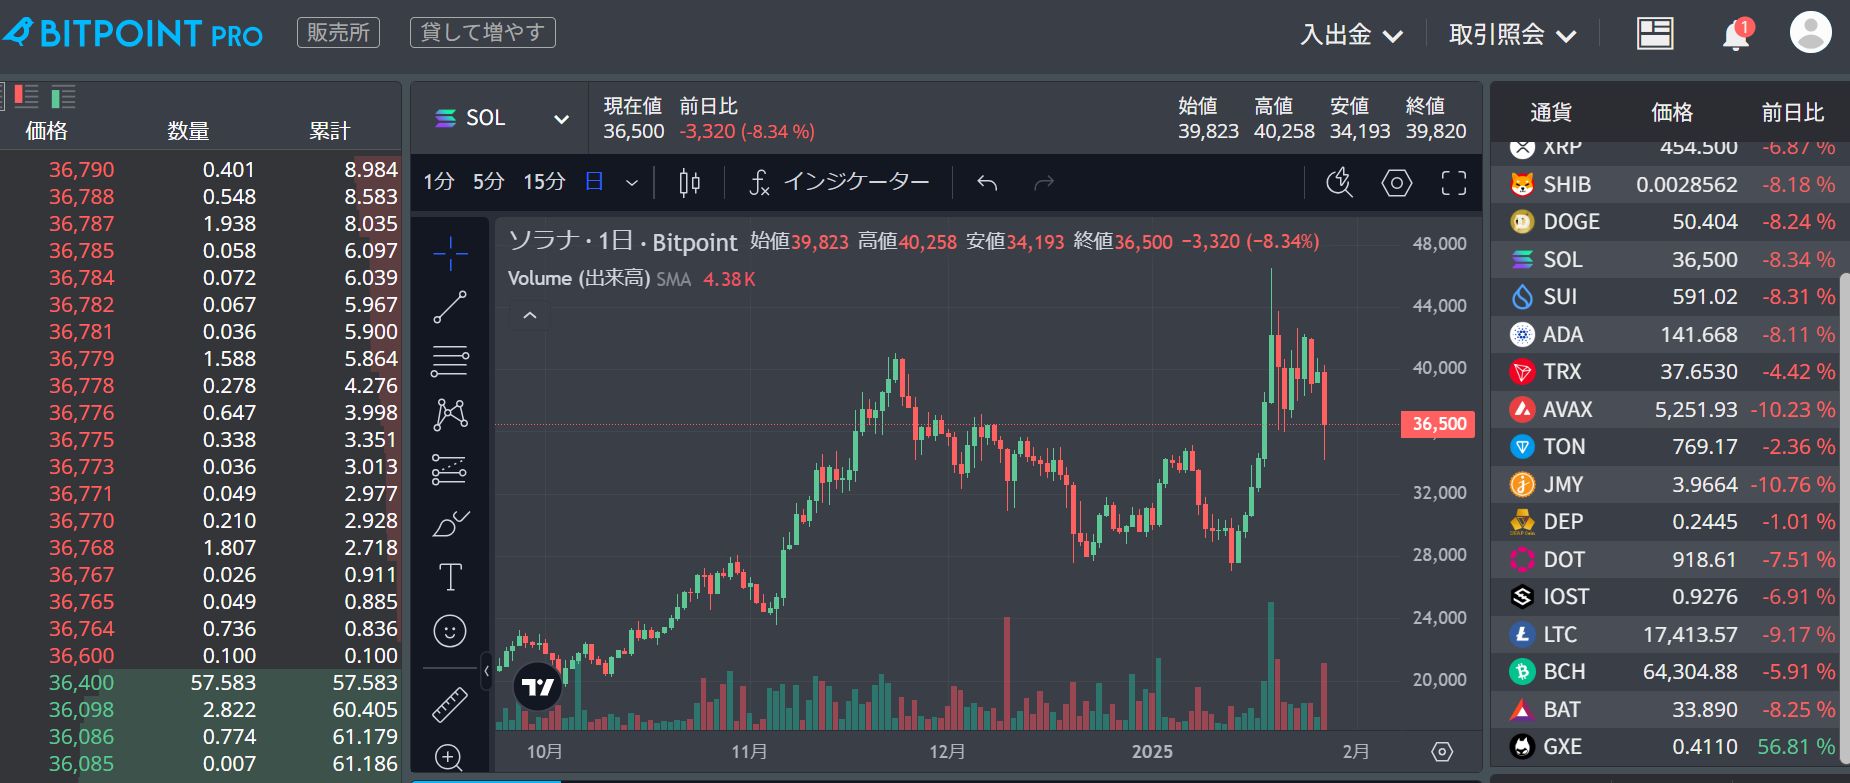The width and height of the screenshot is (1850, 783).
Task: Open the chart settings hexagon icon
Action: point(1397,183)
